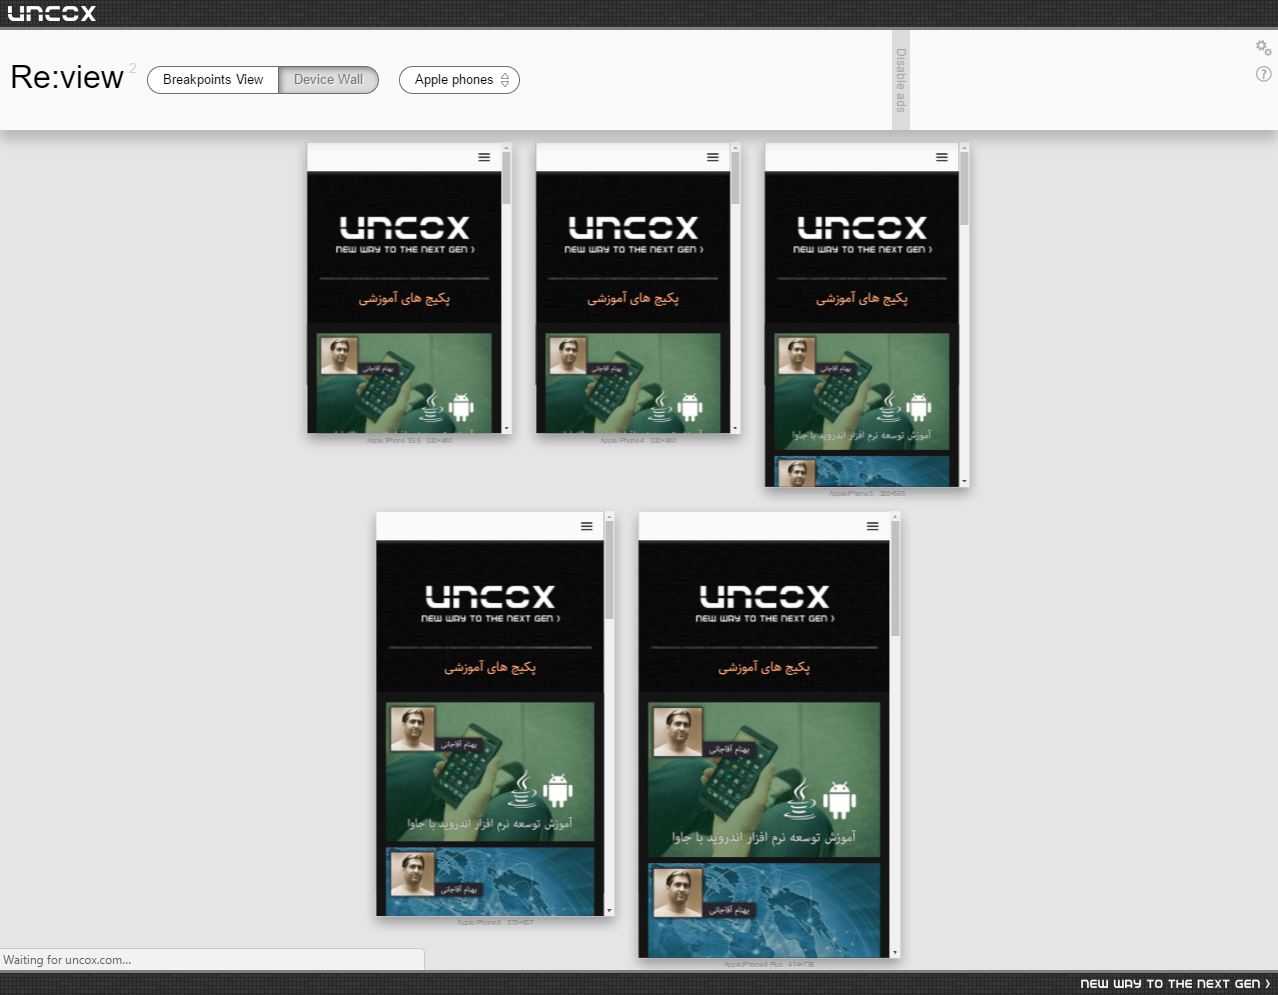This screenshot has height=995, width=1278.
Task: Click the 'Apple iPhone 3GS 320×480' label
Action: click(x=410, y=440)
